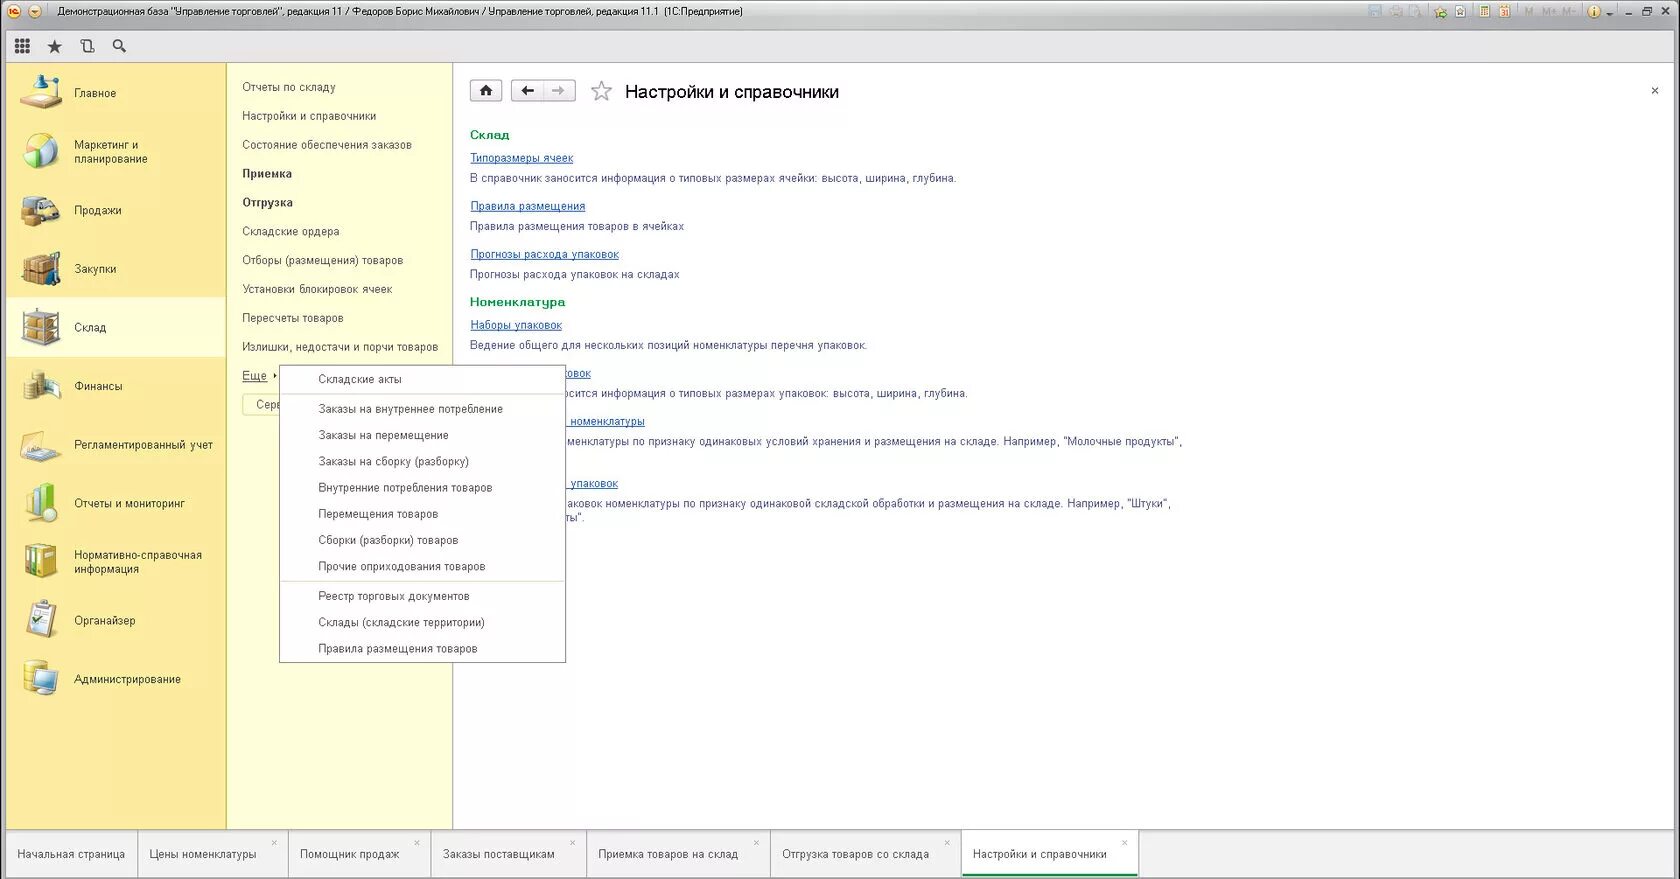
Task: Open the favorites star in top toolbar
Action: pyautogui.click(x=55, y=46)
